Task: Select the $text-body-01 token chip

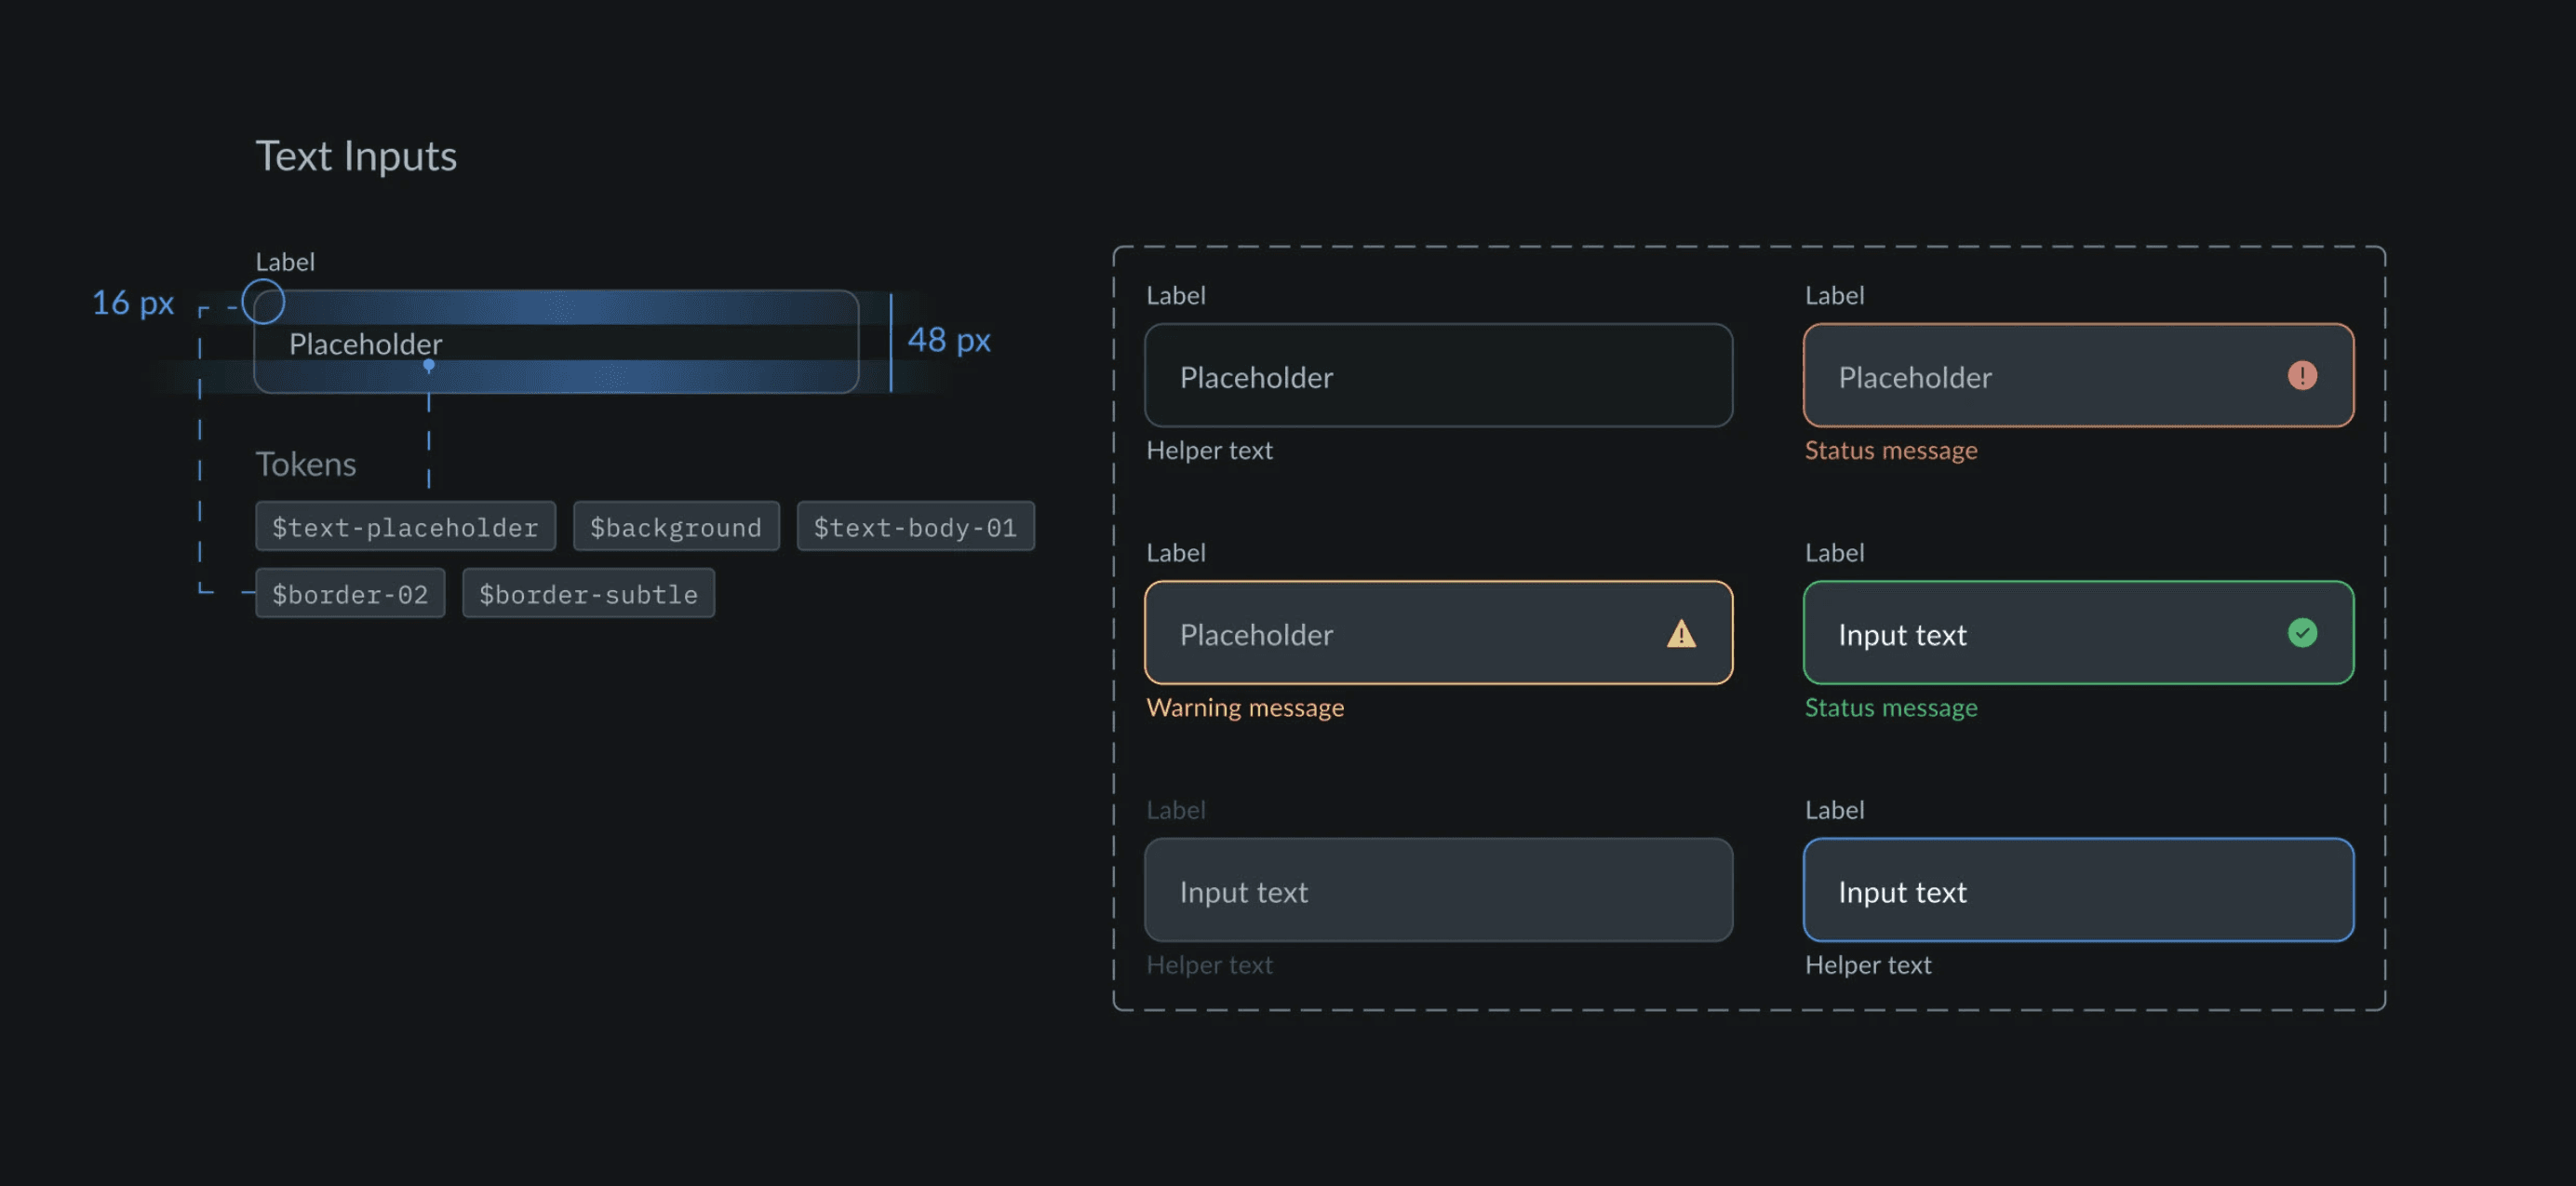Action: tap(914, 526)
